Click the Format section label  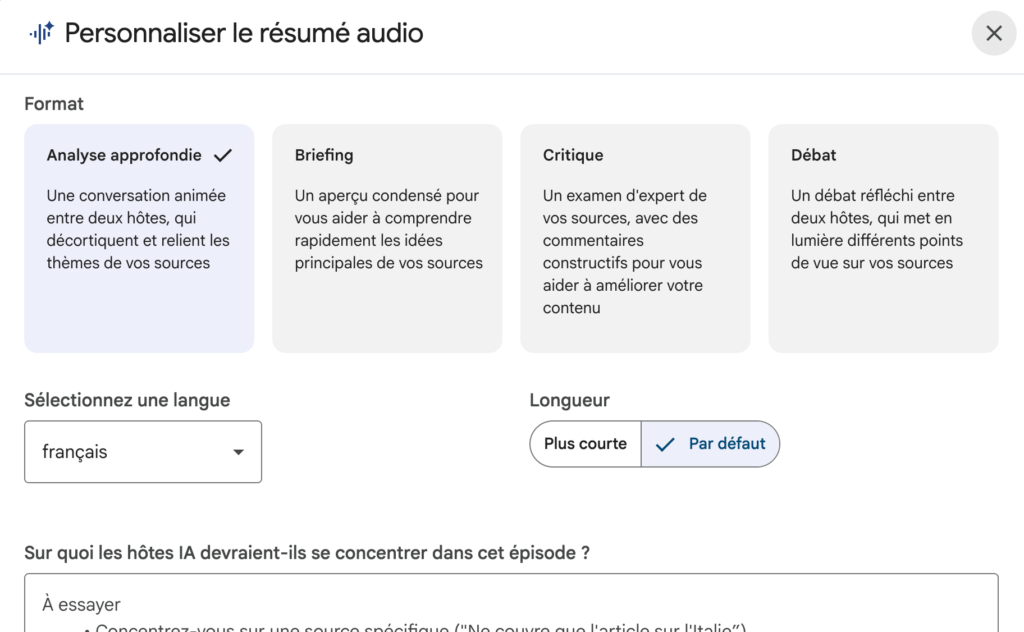(54, 104)
